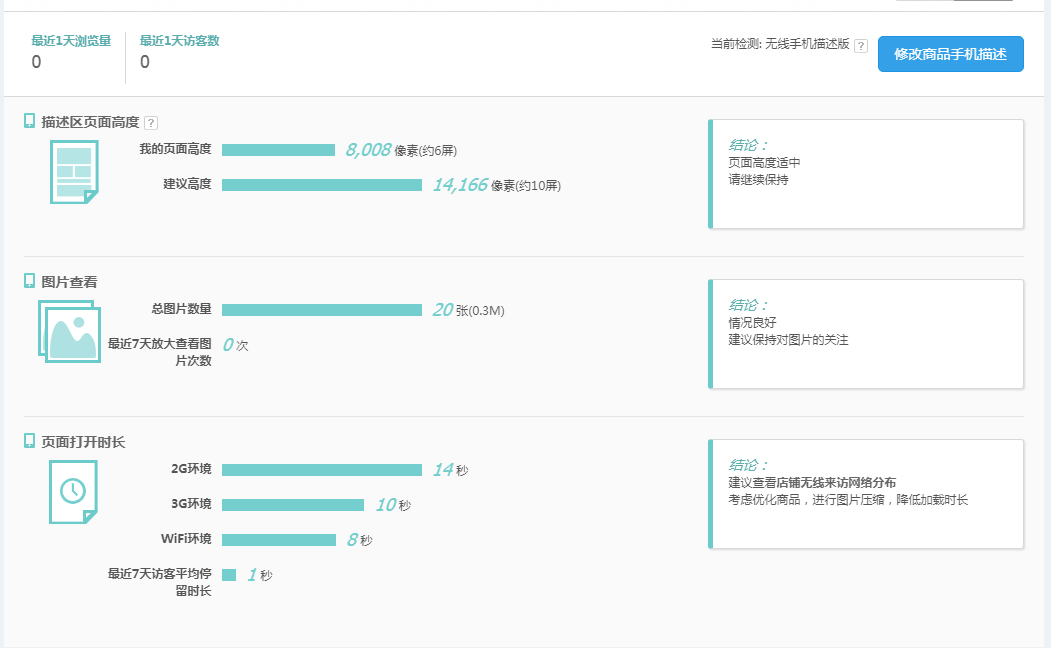This screenshot has width=1051, height=648.
Task: Click the 总图片数量 bar
Action: pyautogui.click(x=321, y=310)
